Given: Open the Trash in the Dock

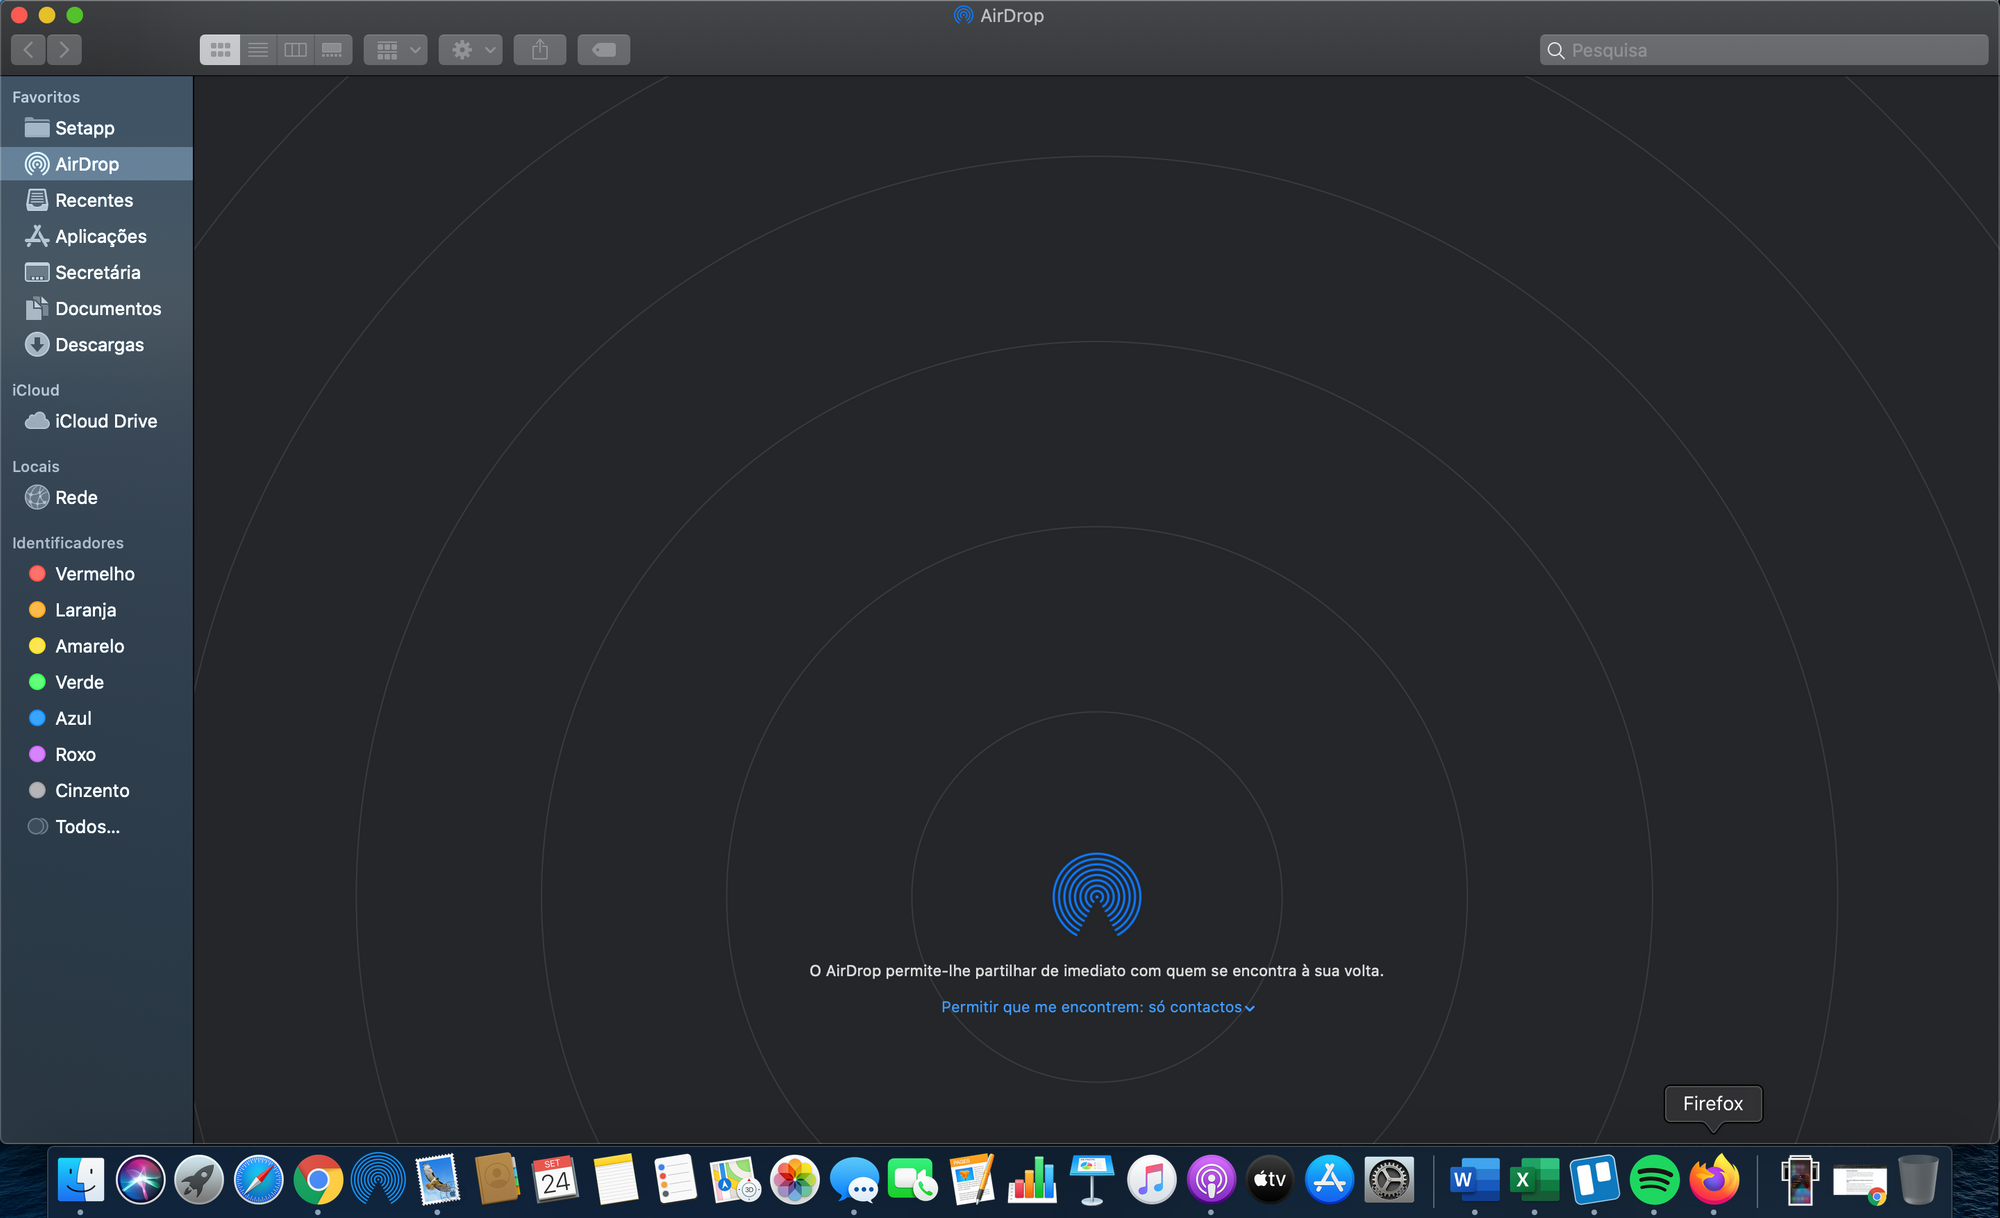Looking at the screenshot, I should coord(1918,1180).
